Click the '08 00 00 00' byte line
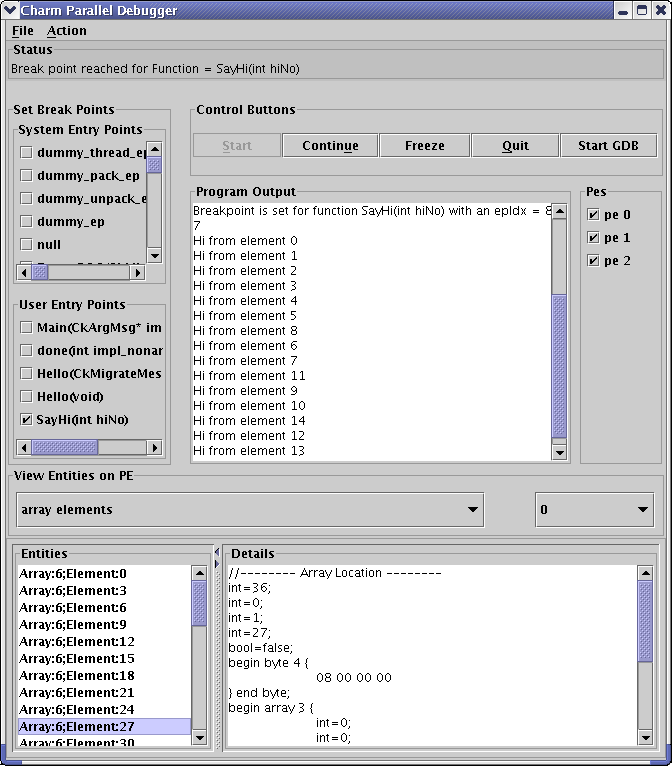The height and width of the screenshot is (766, 672). (x=354, y=678)
